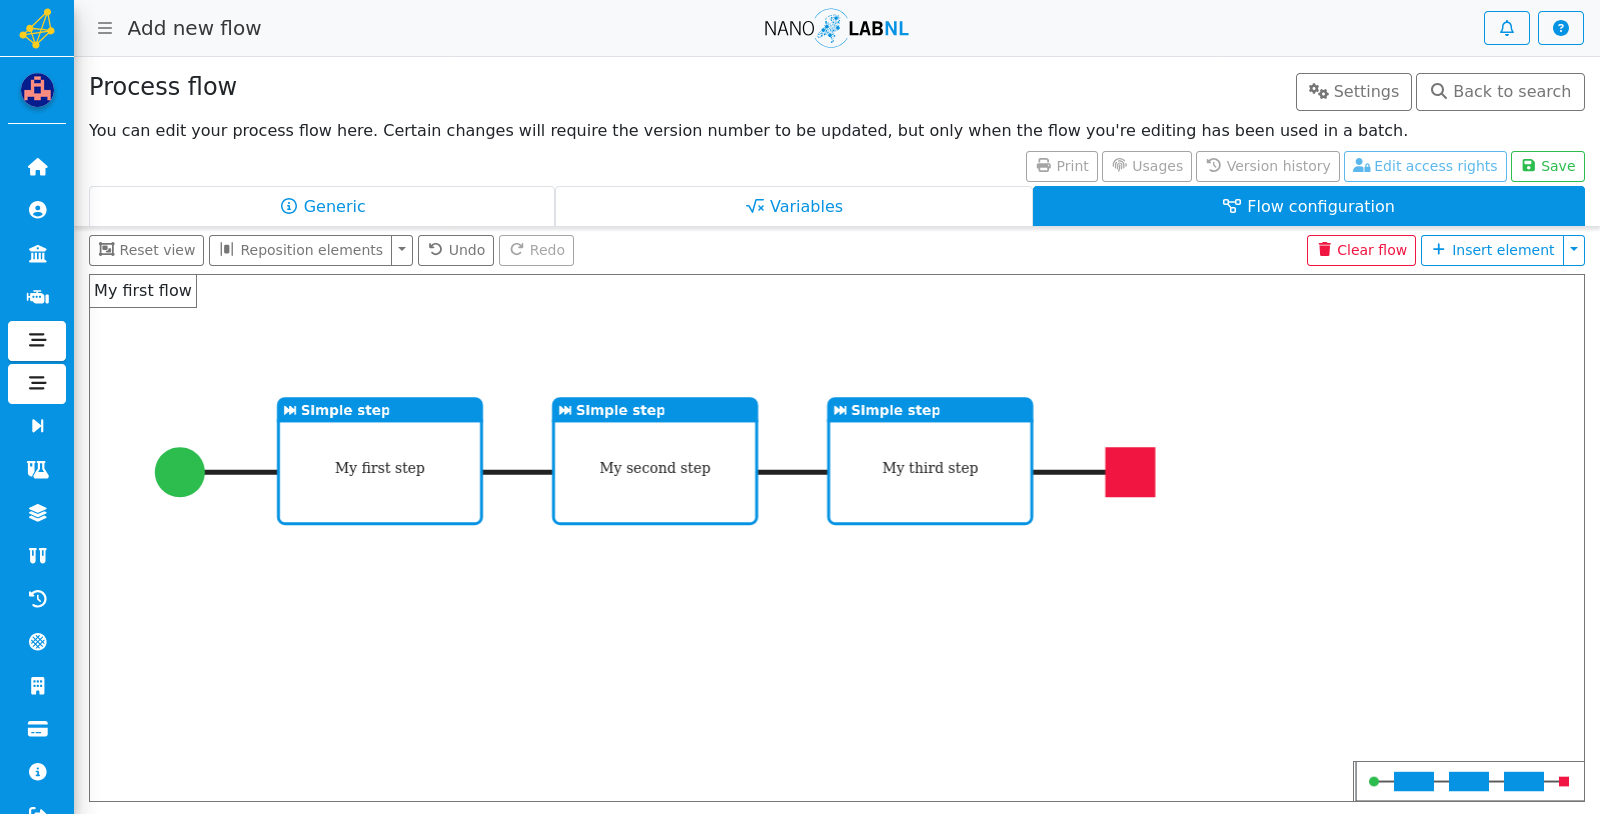Expand the Insert element dropdown arrow

coord(1574,250)
